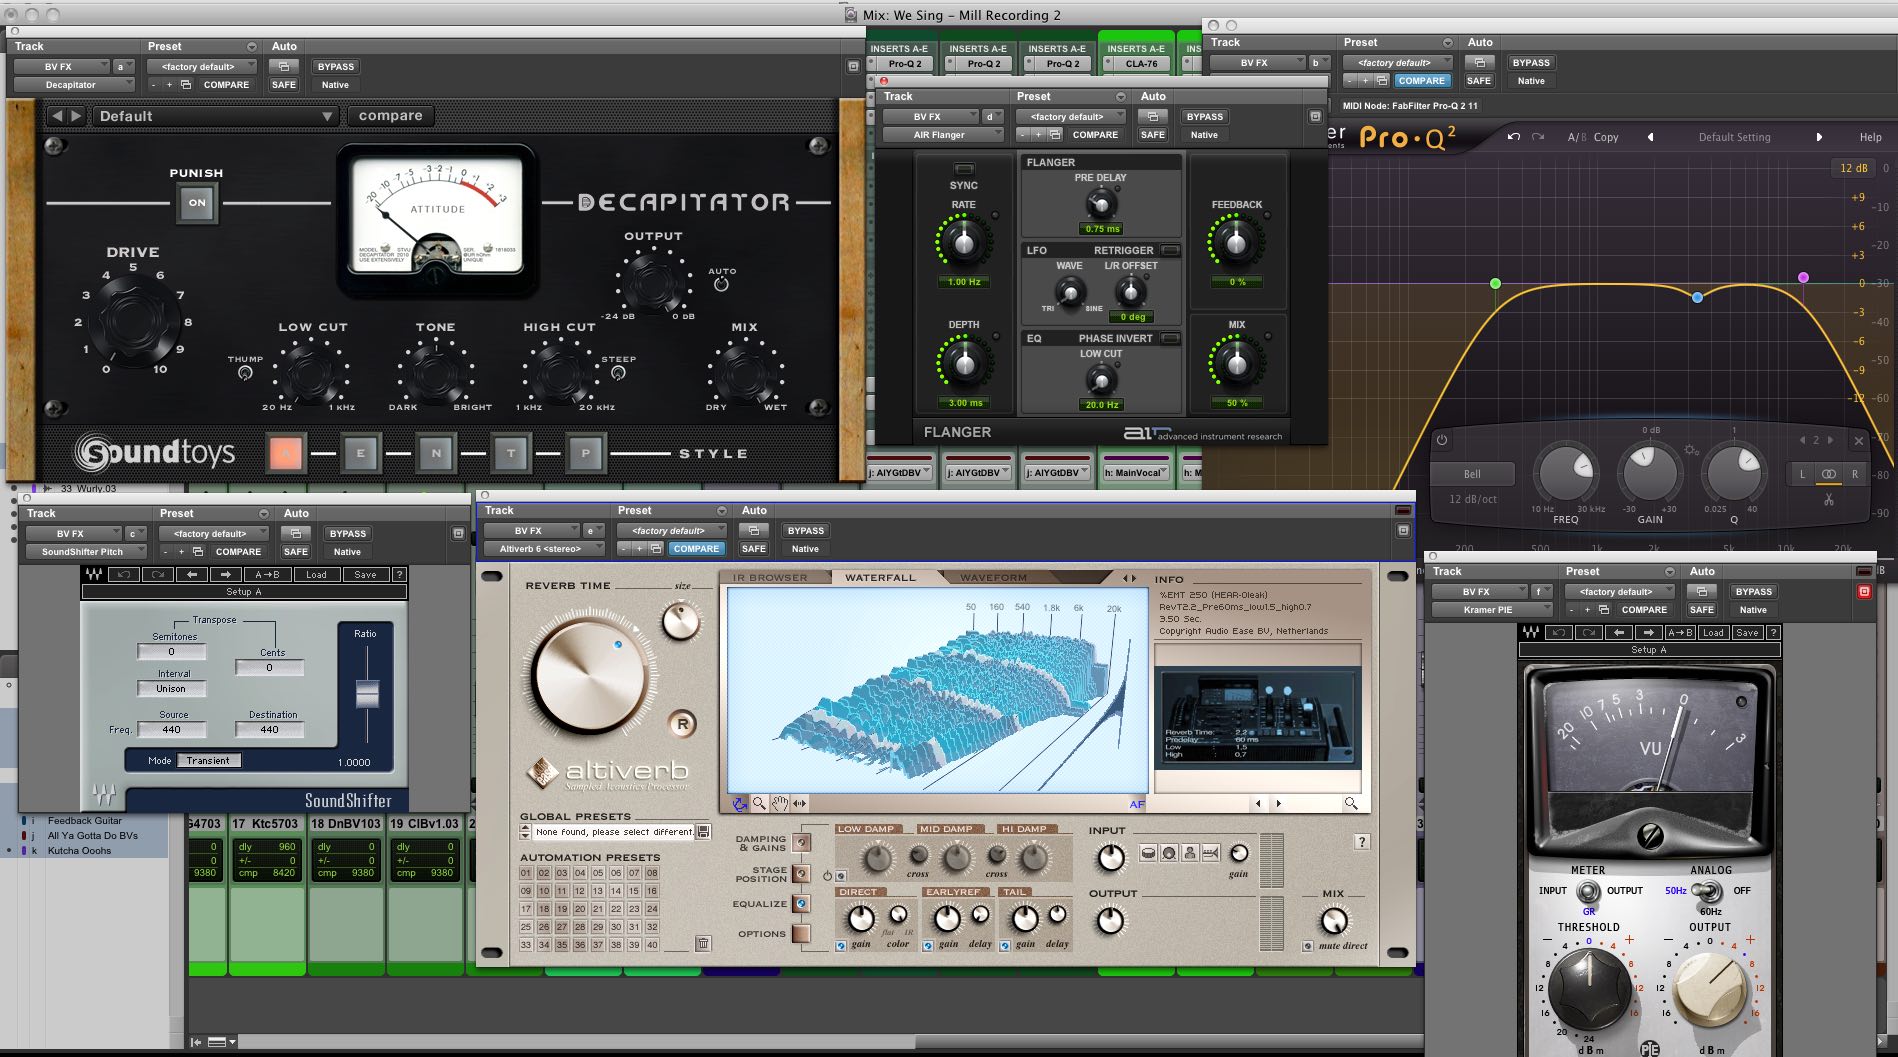Toggle the Decapitator AUTO output switch
The width and height of the screenshot is (1898, 1057).
pyautogui.click(x=721, y=285)
